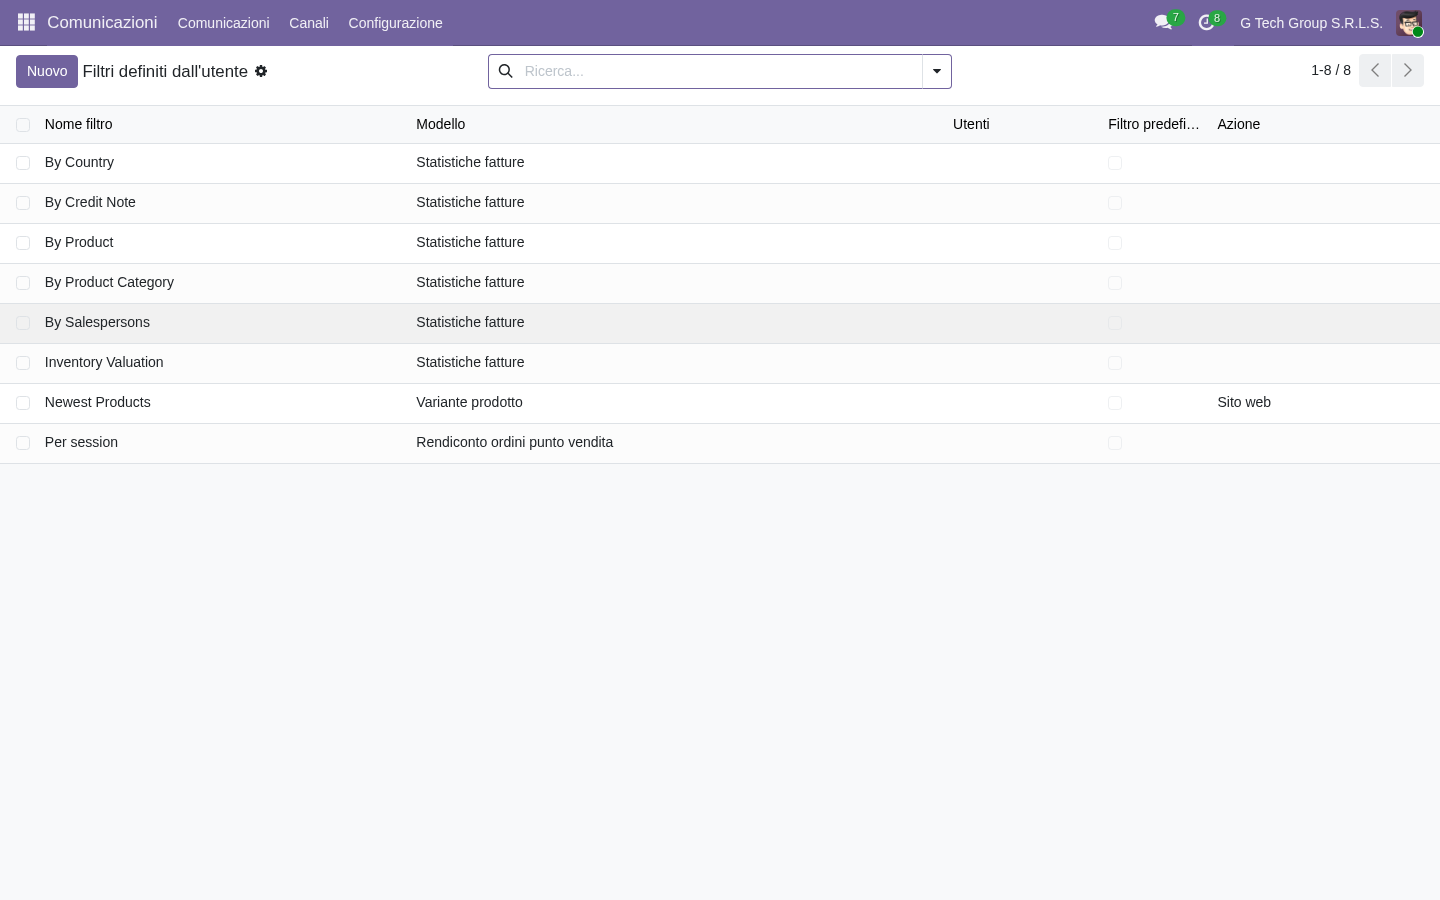Select the By Product Category row checkbox

point(23,283)
